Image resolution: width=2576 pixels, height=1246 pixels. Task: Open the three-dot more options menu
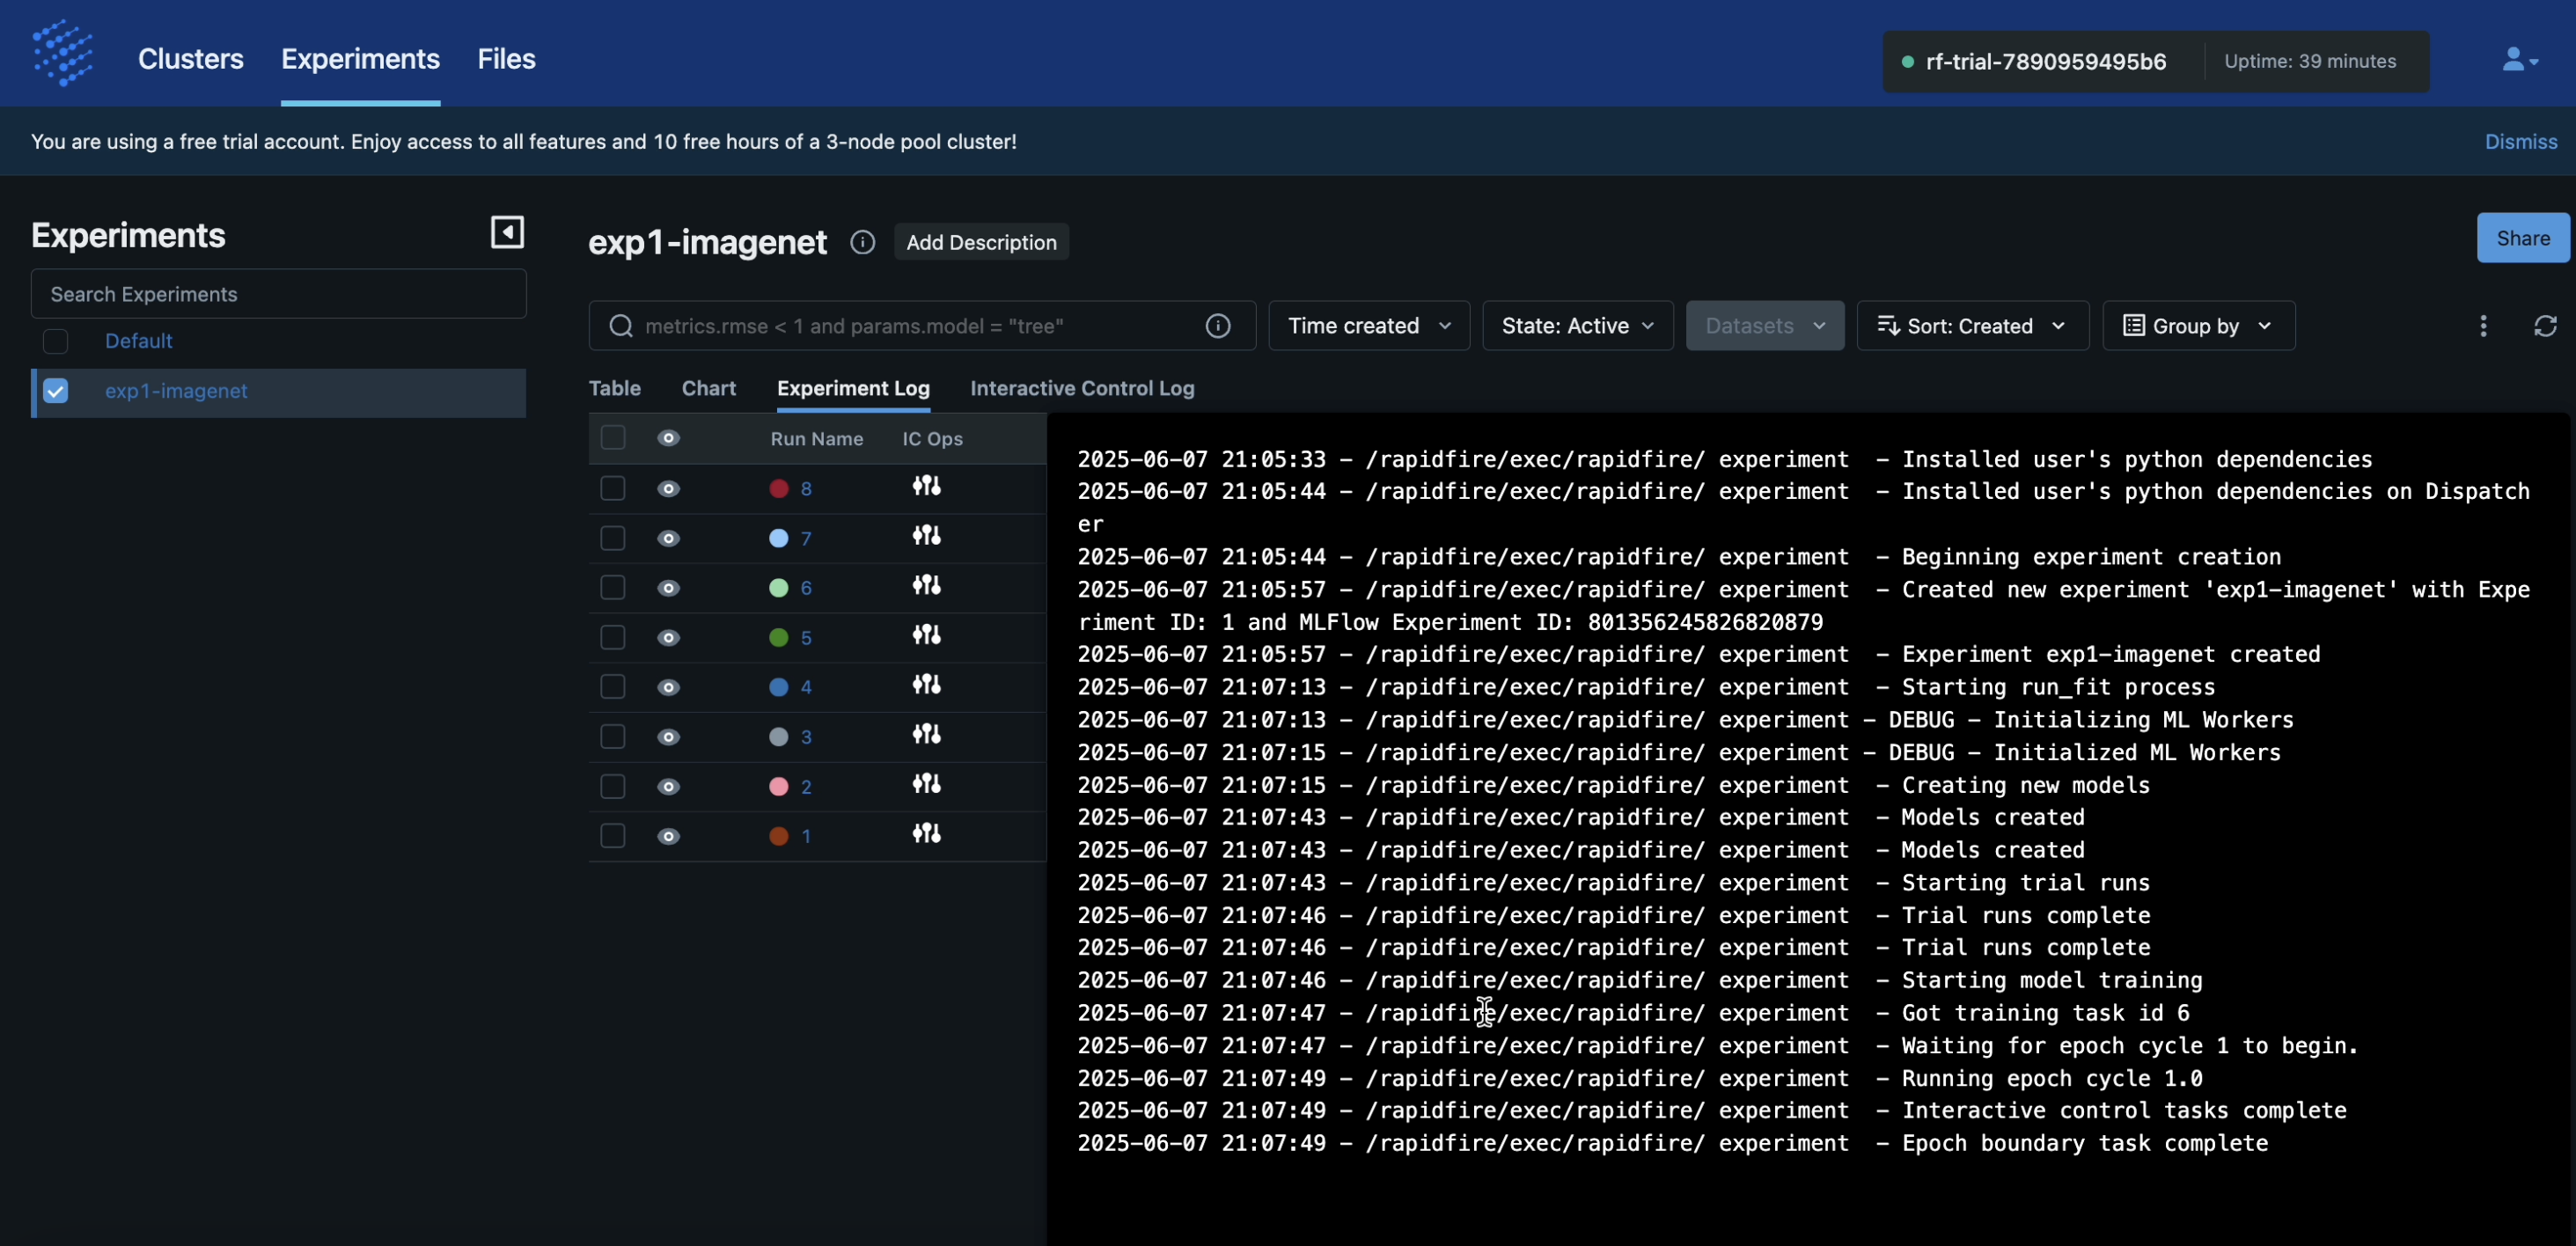pyautogui.click(x=2483, y=326)
